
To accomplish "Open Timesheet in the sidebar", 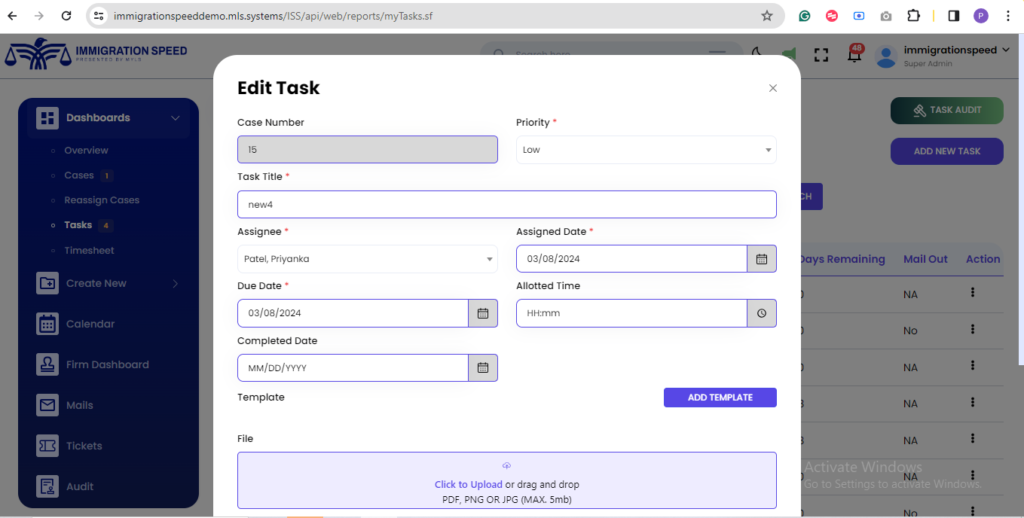I will pyautogui.click(x=89, y=250).
